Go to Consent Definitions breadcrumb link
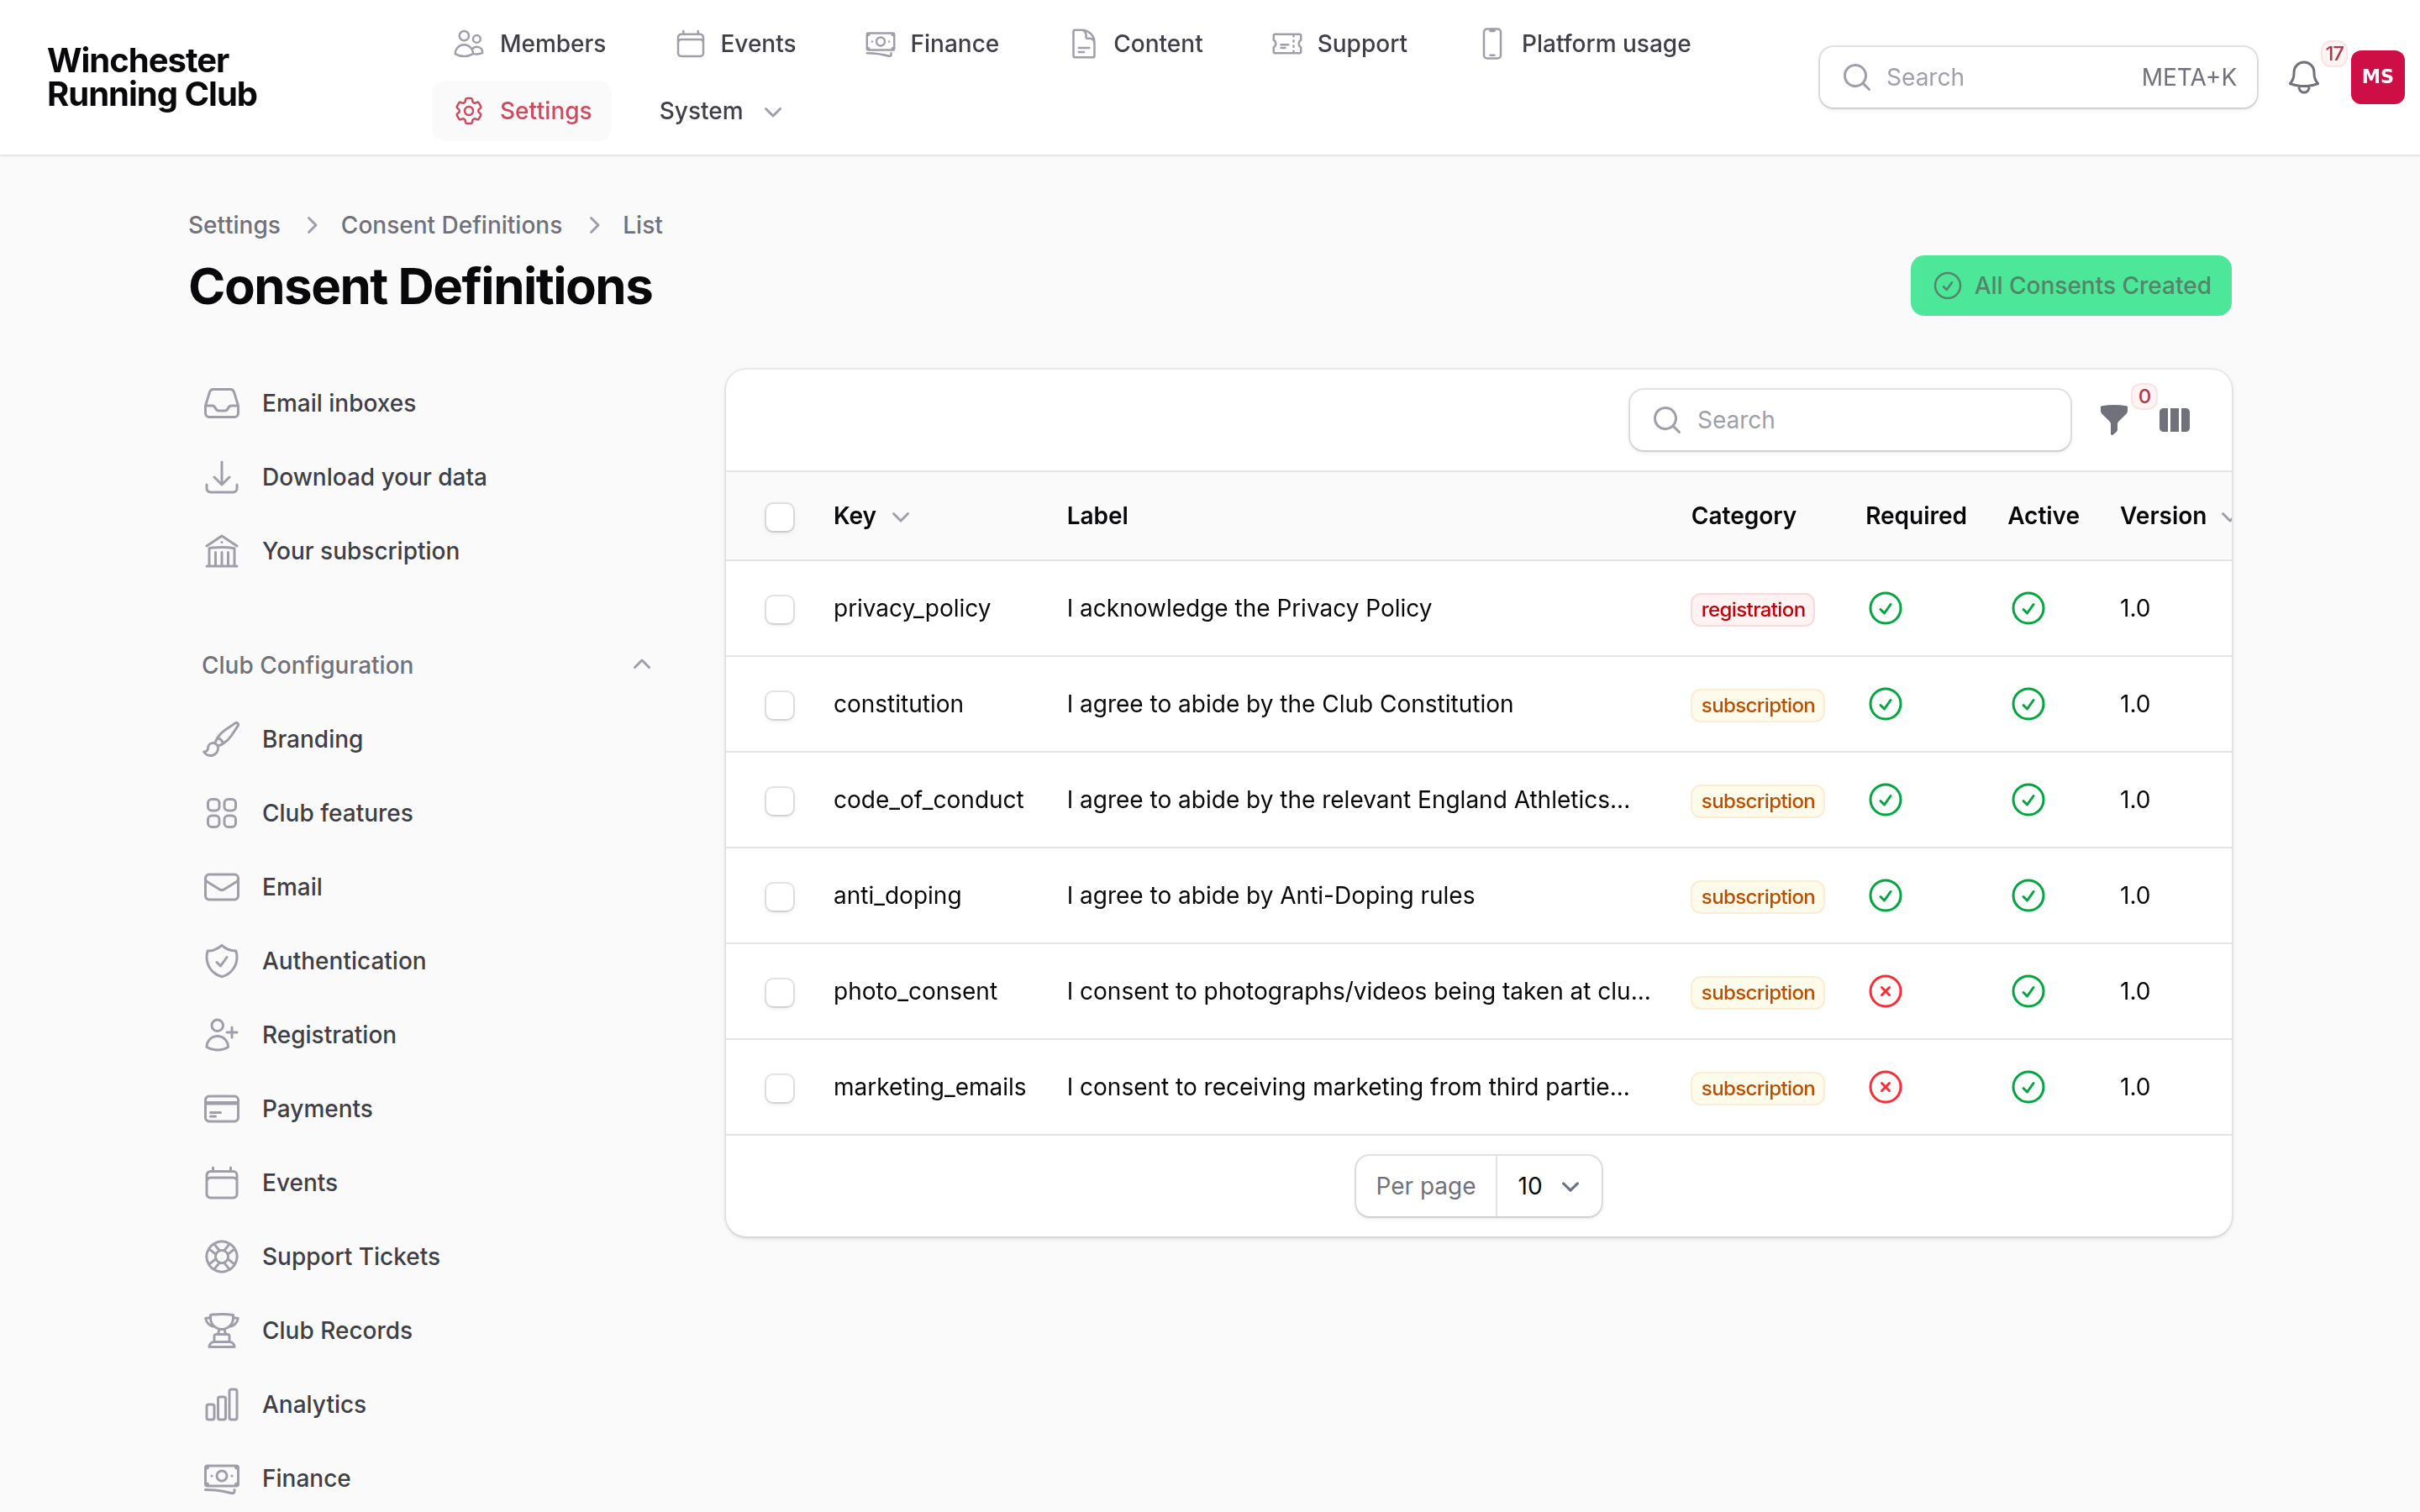This screenshot has width=2420, height=1512. (451, 225)
